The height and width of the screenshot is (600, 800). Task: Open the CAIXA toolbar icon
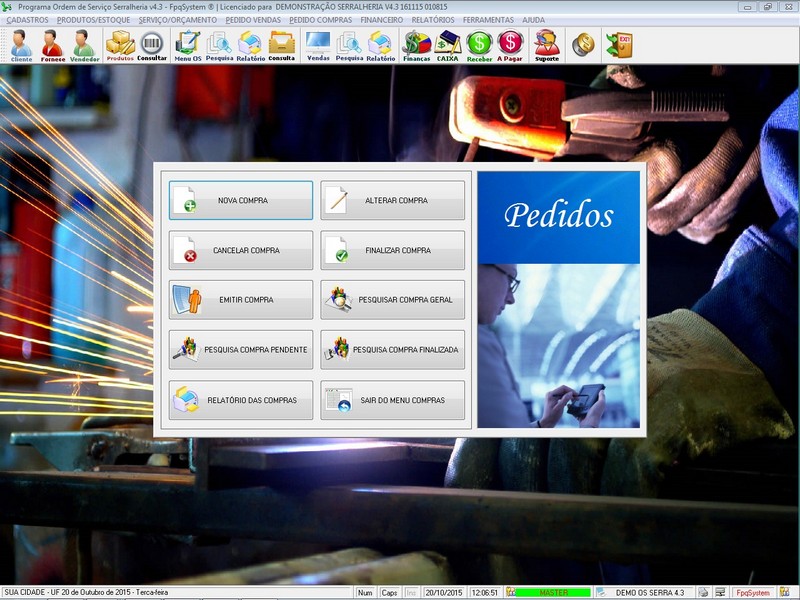click(x=447, y=45)
